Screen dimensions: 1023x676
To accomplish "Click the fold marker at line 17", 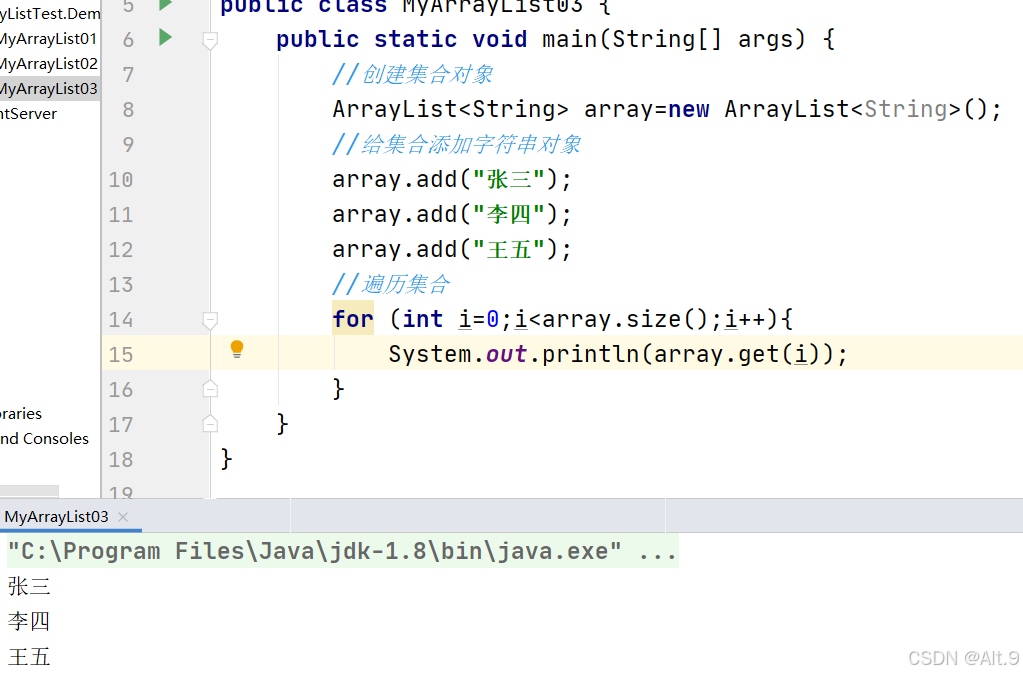I will [209, 423].
